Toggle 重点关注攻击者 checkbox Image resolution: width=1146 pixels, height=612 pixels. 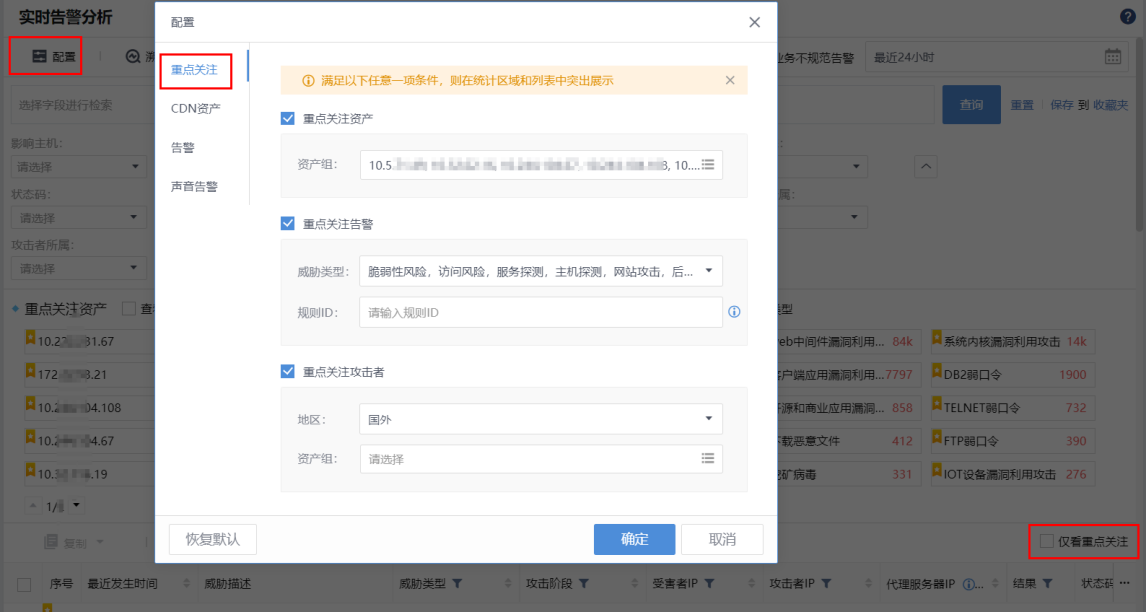point(288,371)
